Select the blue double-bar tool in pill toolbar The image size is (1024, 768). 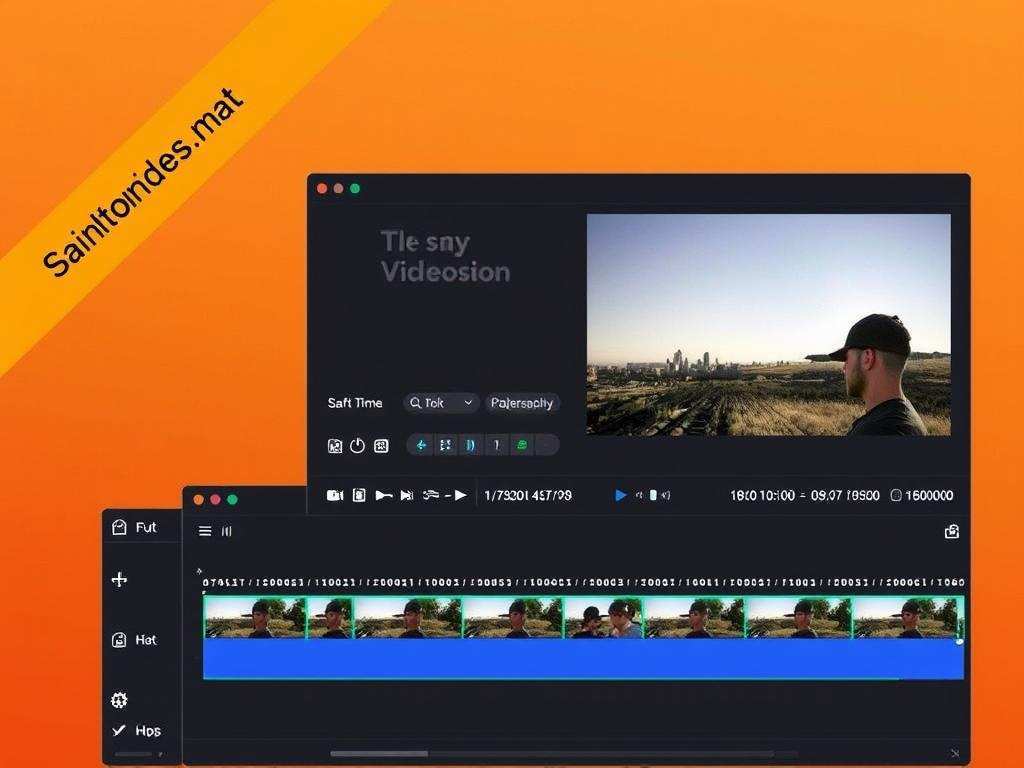(470, 445)
